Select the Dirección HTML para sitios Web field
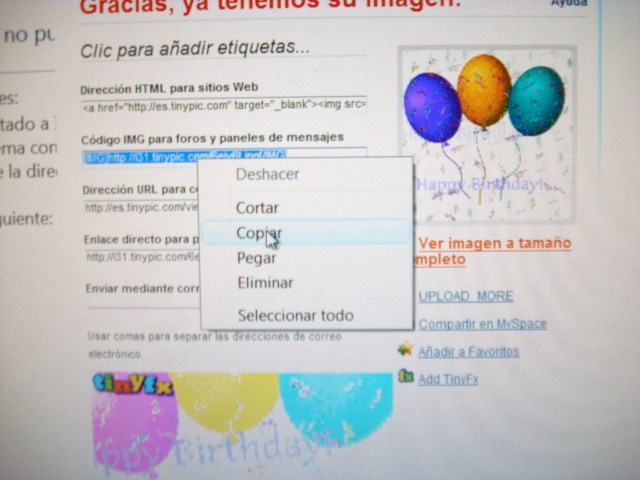This screenshot has width=640, height=480. 224,105
